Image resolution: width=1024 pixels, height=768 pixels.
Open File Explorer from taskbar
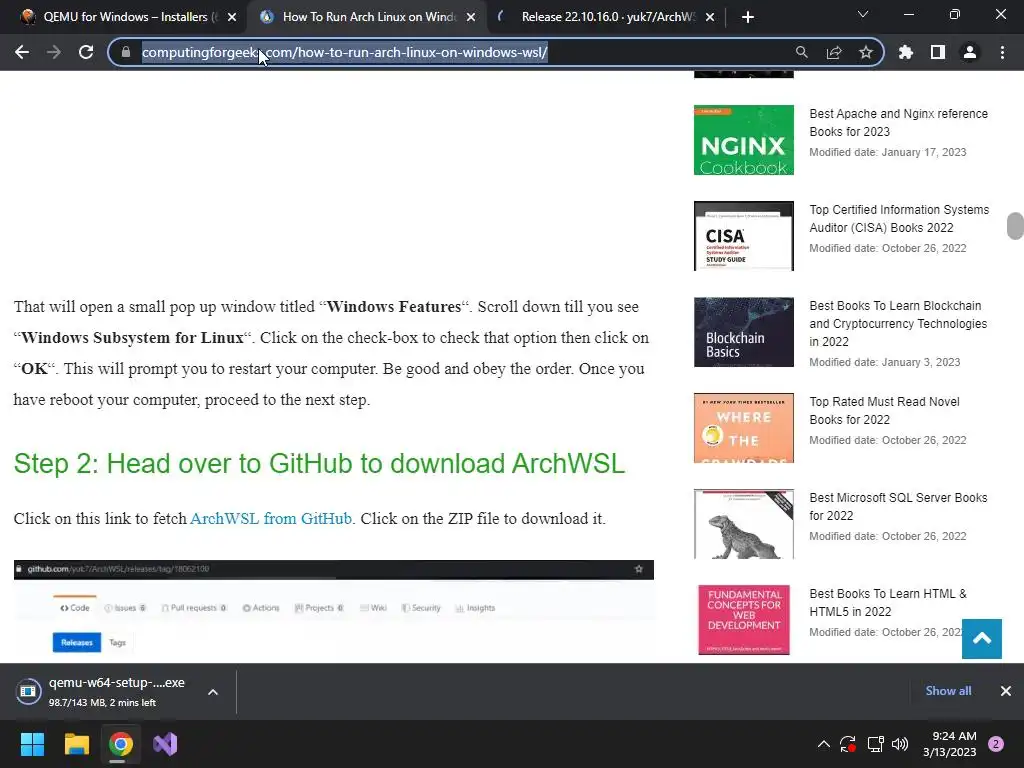[76, 744]
